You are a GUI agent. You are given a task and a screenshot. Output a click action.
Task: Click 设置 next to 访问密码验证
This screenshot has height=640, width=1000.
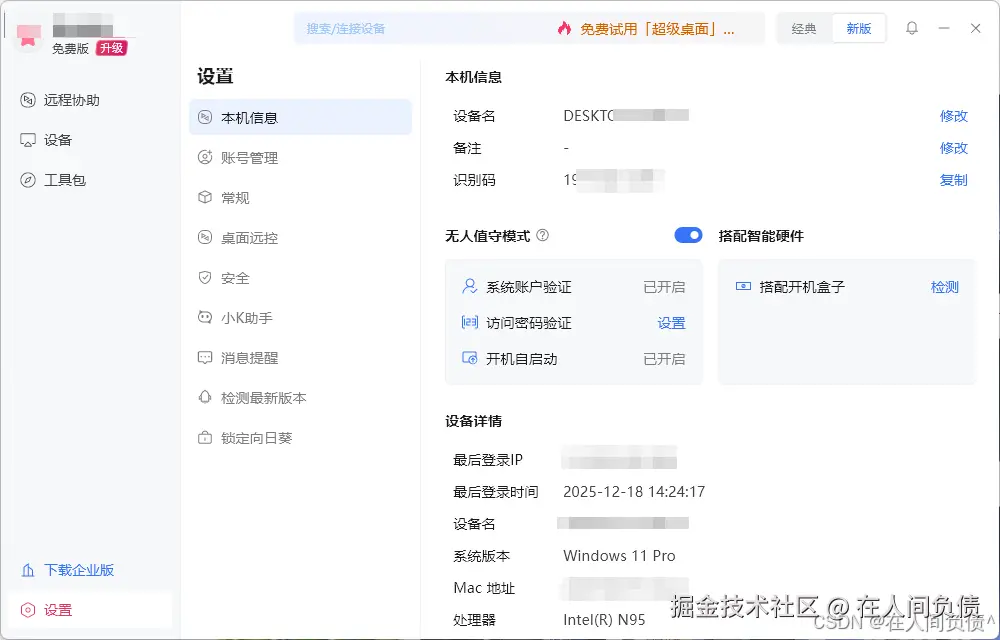click(x=671, y=322)
